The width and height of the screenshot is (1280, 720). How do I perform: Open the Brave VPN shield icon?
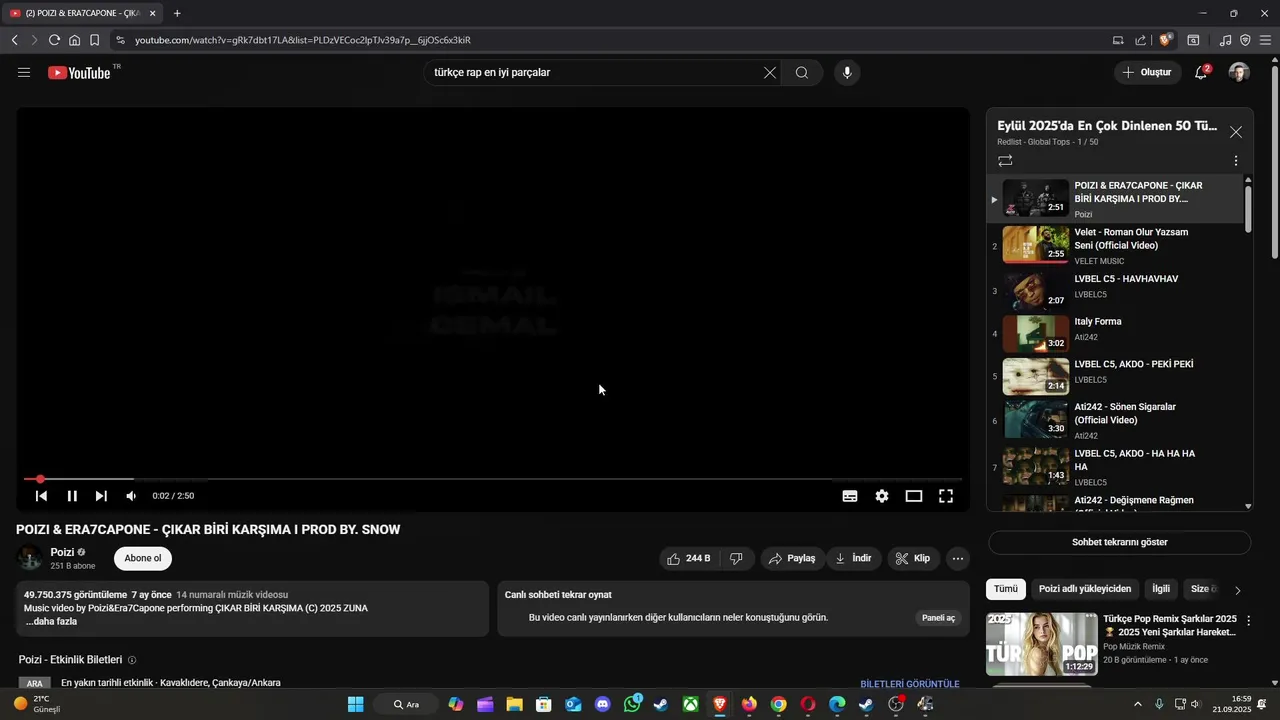click(1245, 40)
